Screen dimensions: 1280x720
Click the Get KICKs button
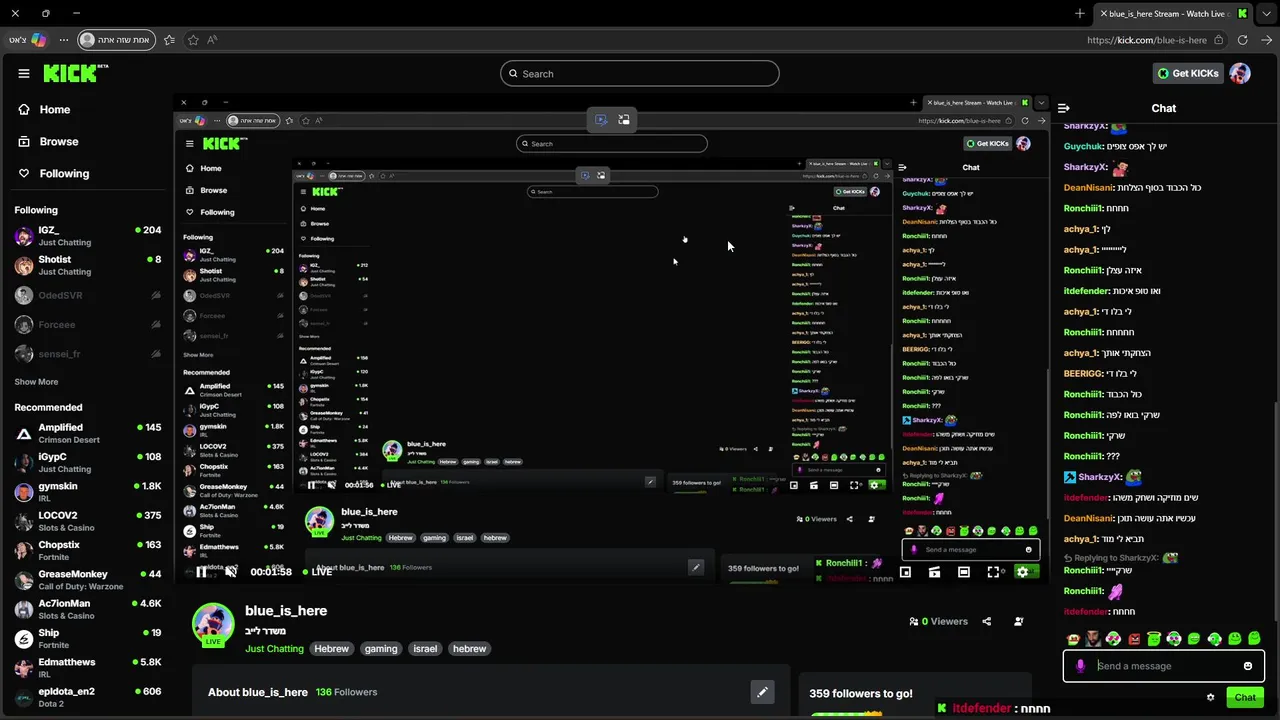(x=1188, y=73)
